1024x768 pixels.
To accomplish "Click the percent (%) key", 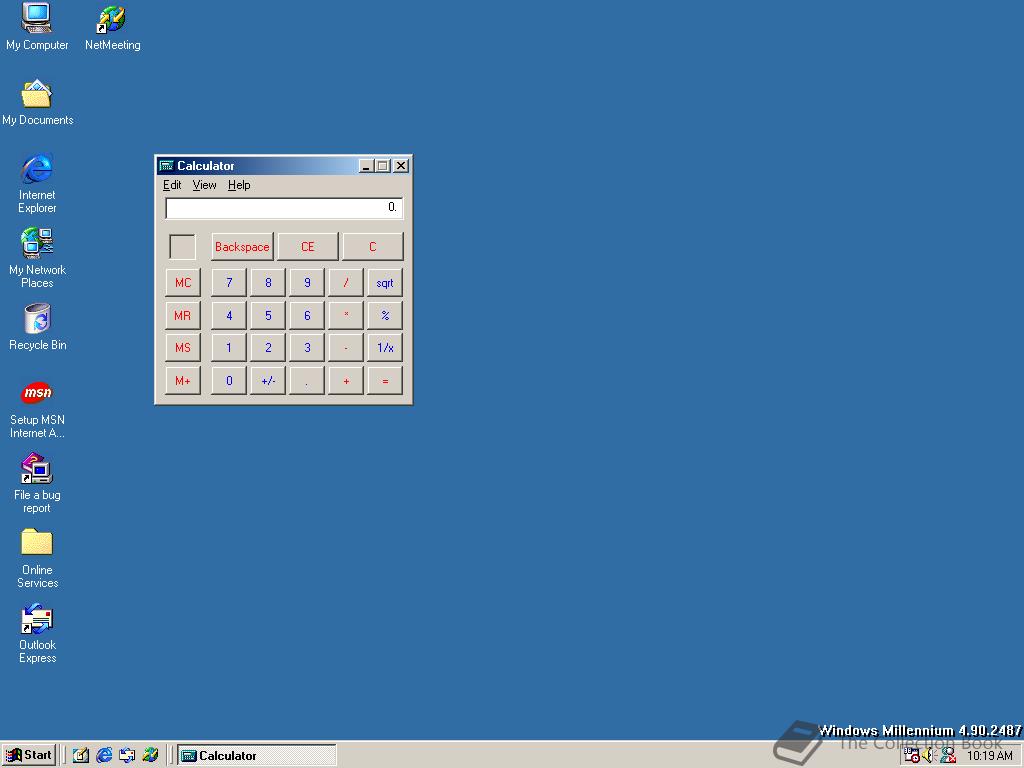I will coord(385,315).
